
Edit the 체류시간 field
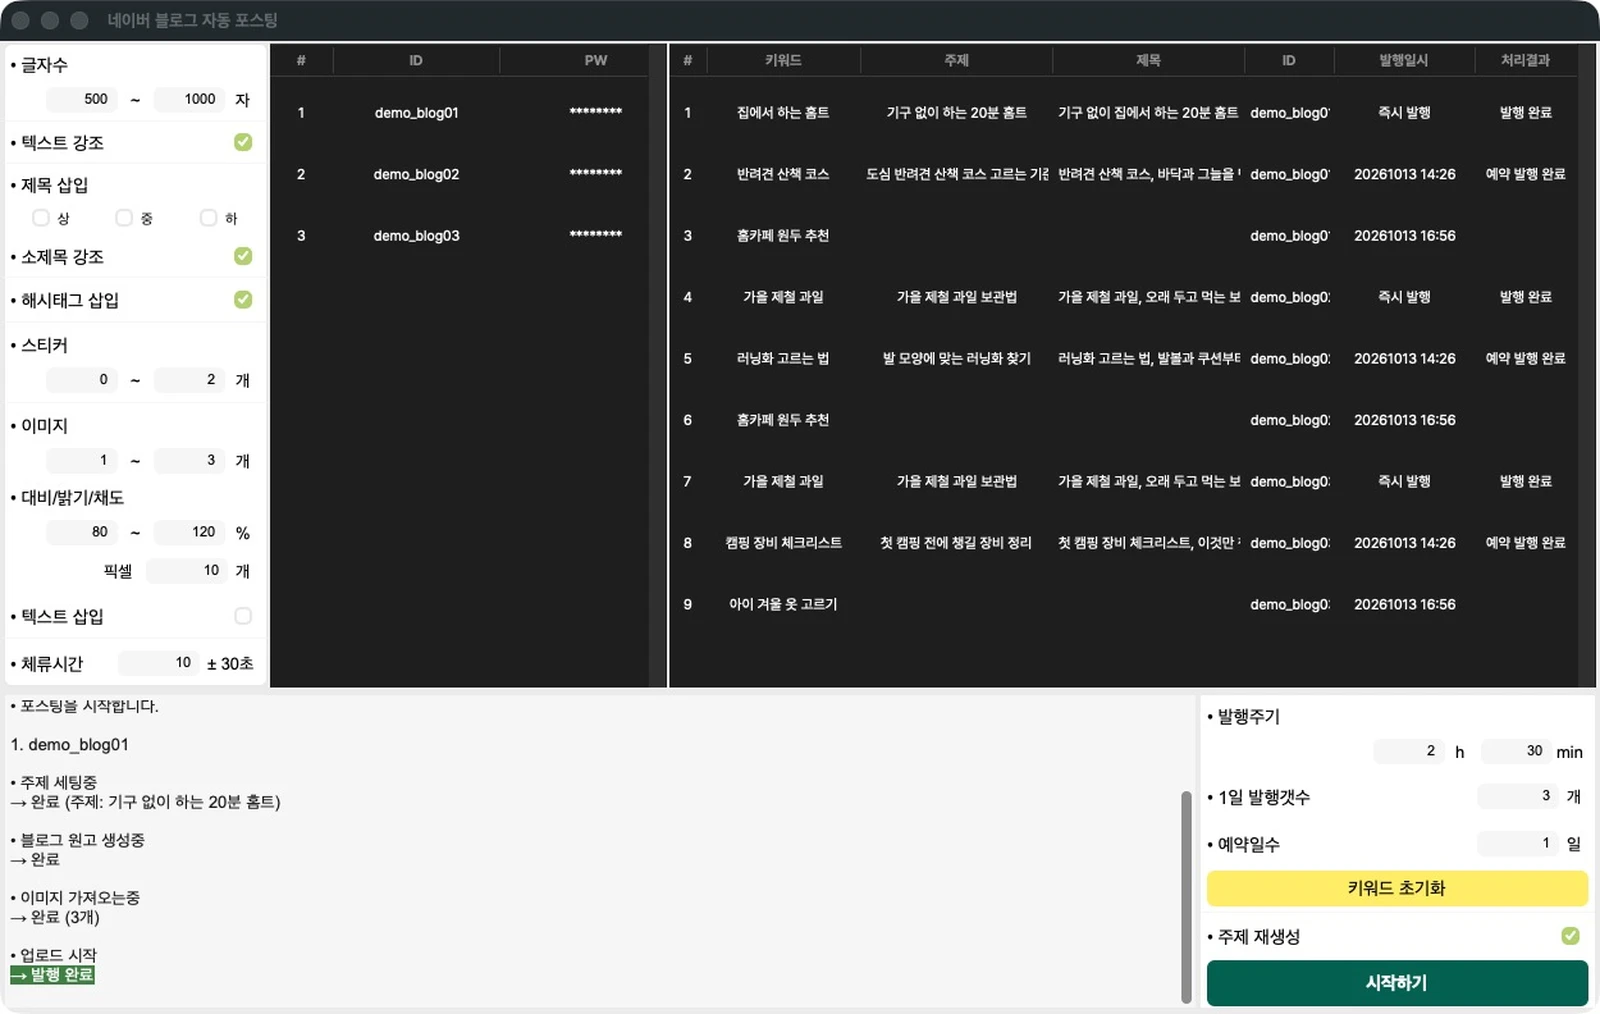tap(159, 663)
